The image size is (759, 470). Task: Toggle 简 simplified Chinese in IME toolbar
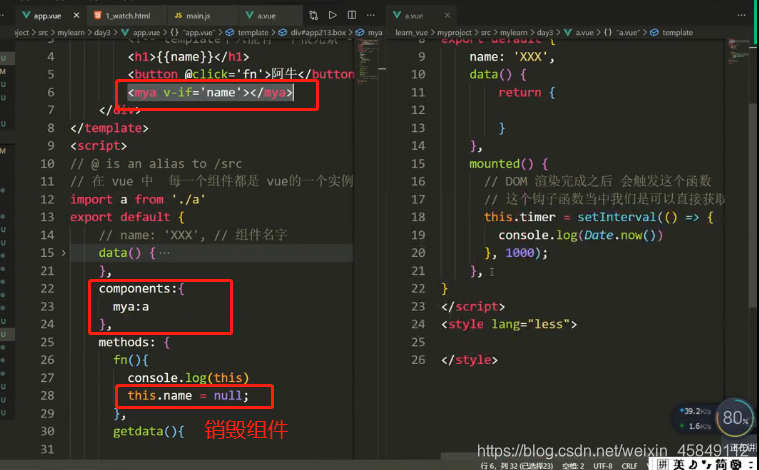722,464
